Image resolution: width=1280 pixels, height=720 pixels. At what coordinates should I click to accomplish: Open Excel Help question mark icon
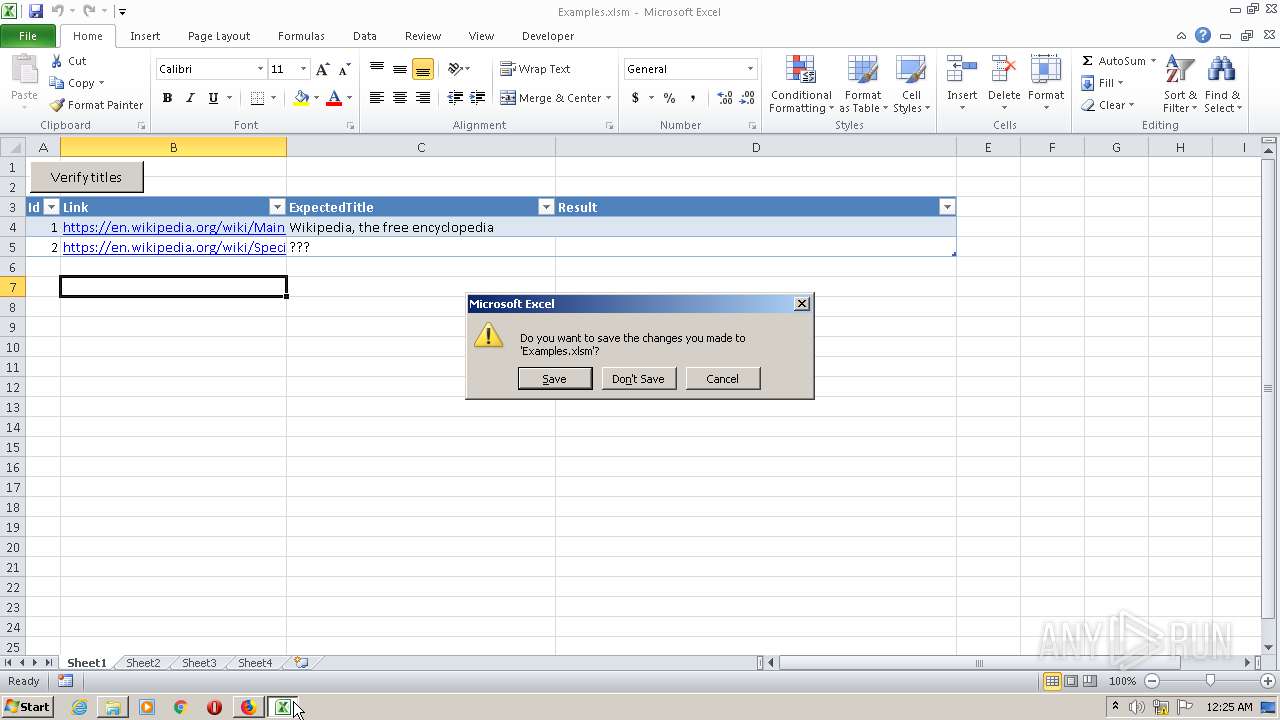tap(1203, 35)
